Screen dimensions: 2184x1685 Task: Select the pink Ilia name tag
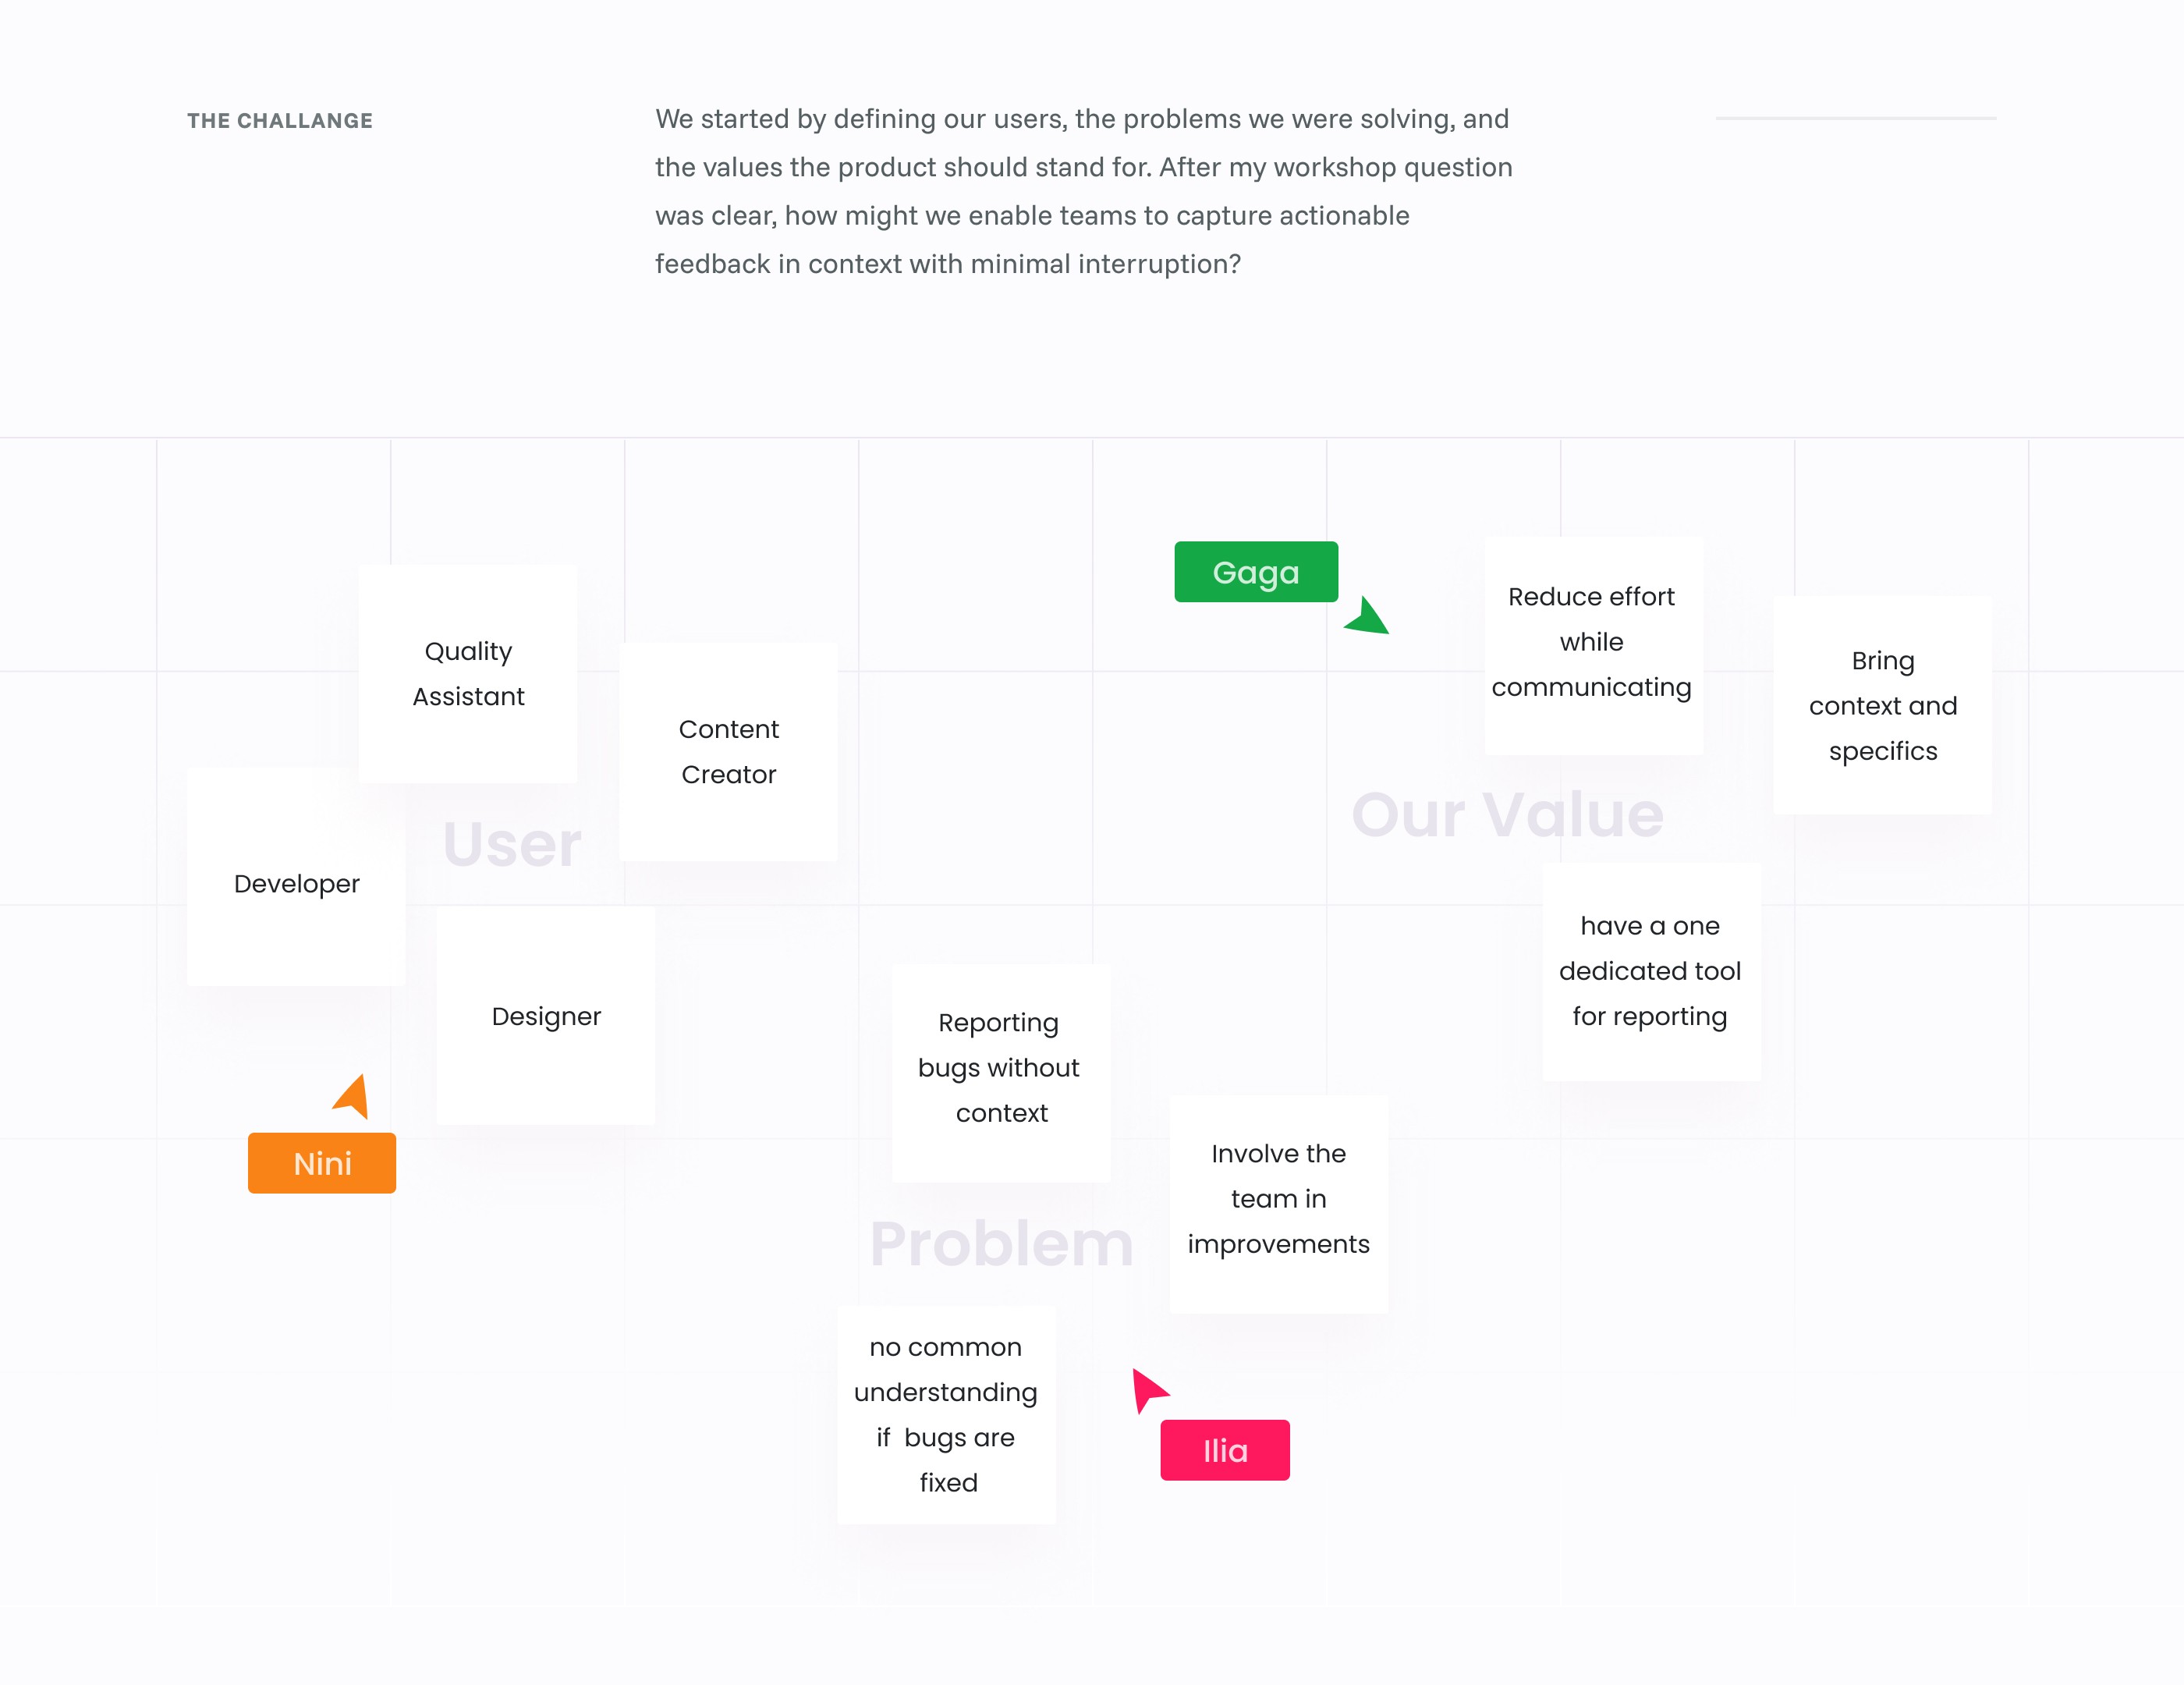pyautogui.click(x=1225, y=1450)
